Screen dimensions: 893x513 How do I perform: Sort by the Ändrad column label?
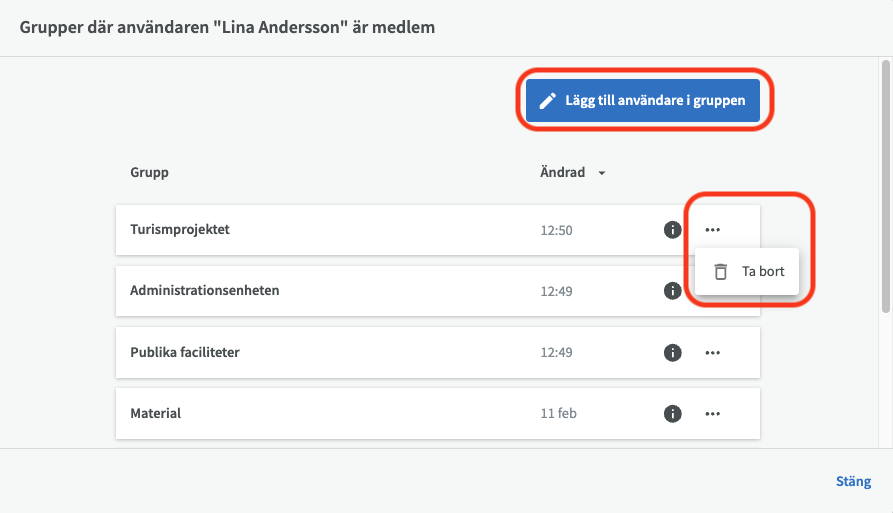[x=562, y=172]
